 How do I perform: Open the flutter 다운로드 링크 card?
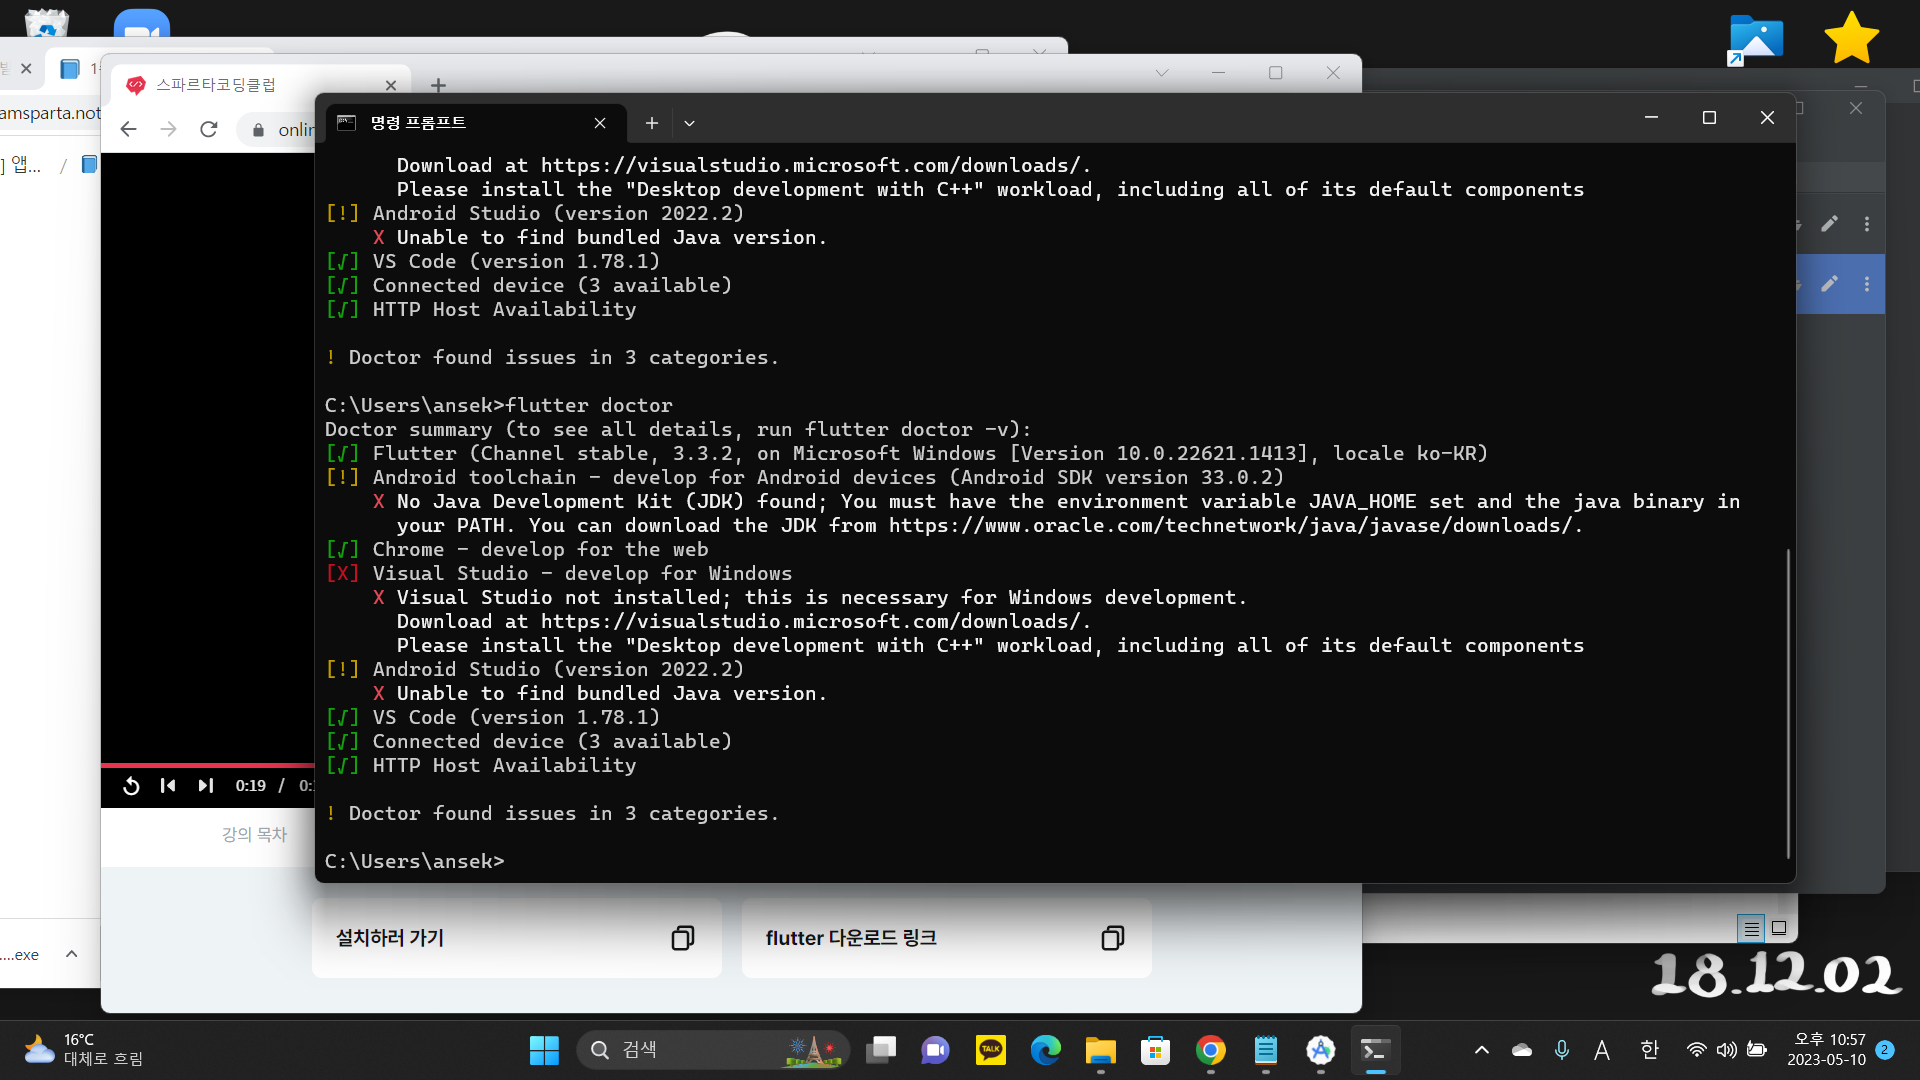(x=946, y=938)
